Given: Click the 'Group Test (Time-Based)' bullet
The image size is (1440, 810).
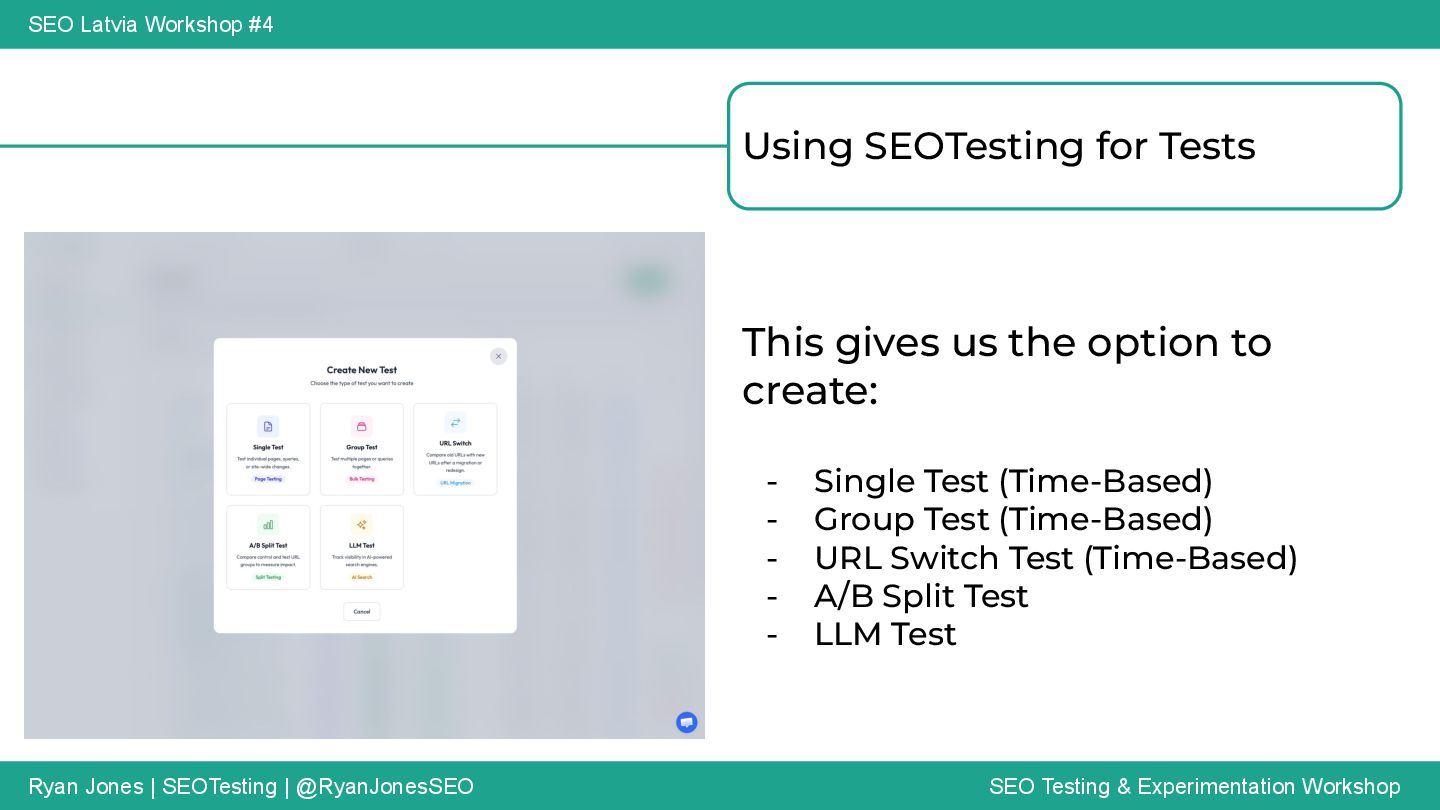Looking at the screenshot, I should [x=1013, y=520].
